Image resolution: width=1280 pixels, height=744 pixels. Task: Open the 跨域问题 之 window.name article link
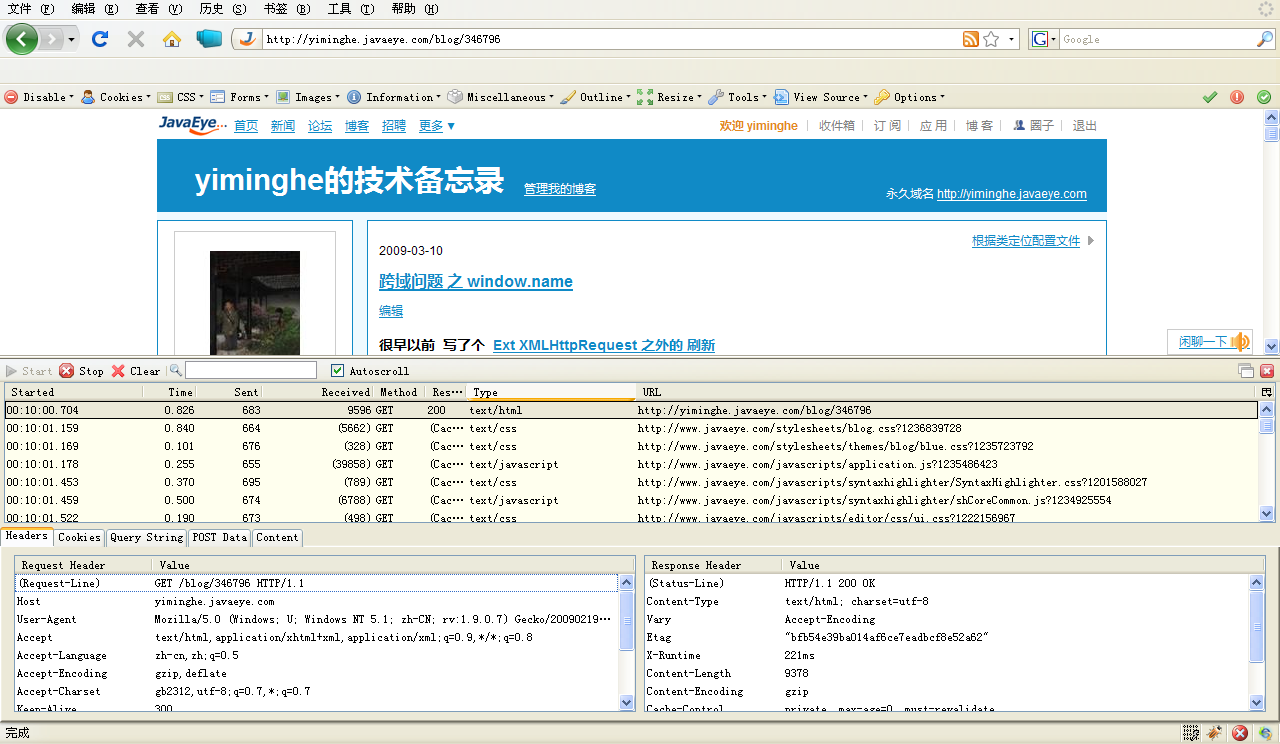[x=475, y=282]
